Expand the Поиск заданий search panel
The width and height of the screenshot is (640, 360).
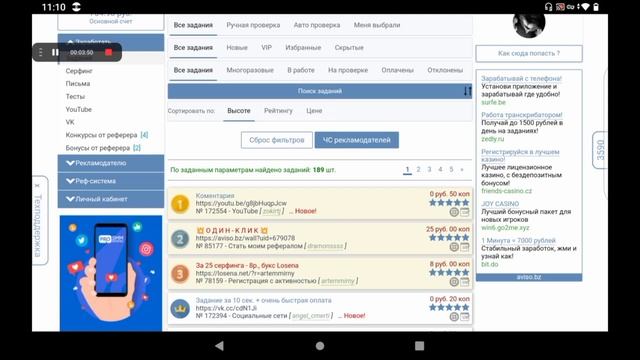[x=320, y=91]
